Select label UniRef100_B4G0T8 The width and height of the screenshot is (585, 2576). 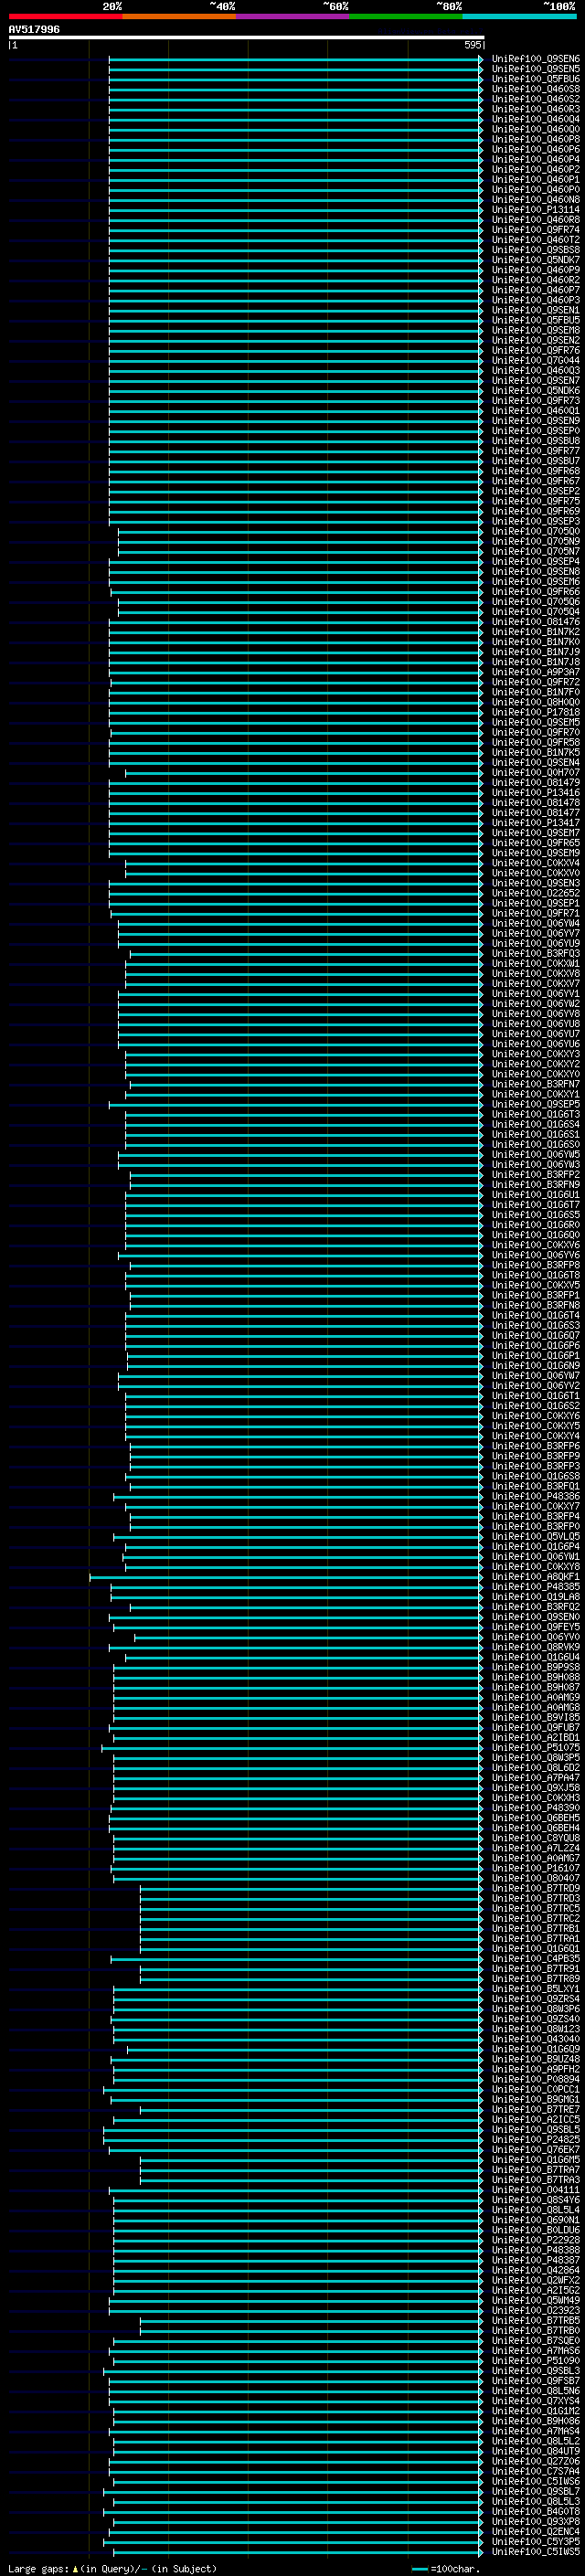(536, 2513)
